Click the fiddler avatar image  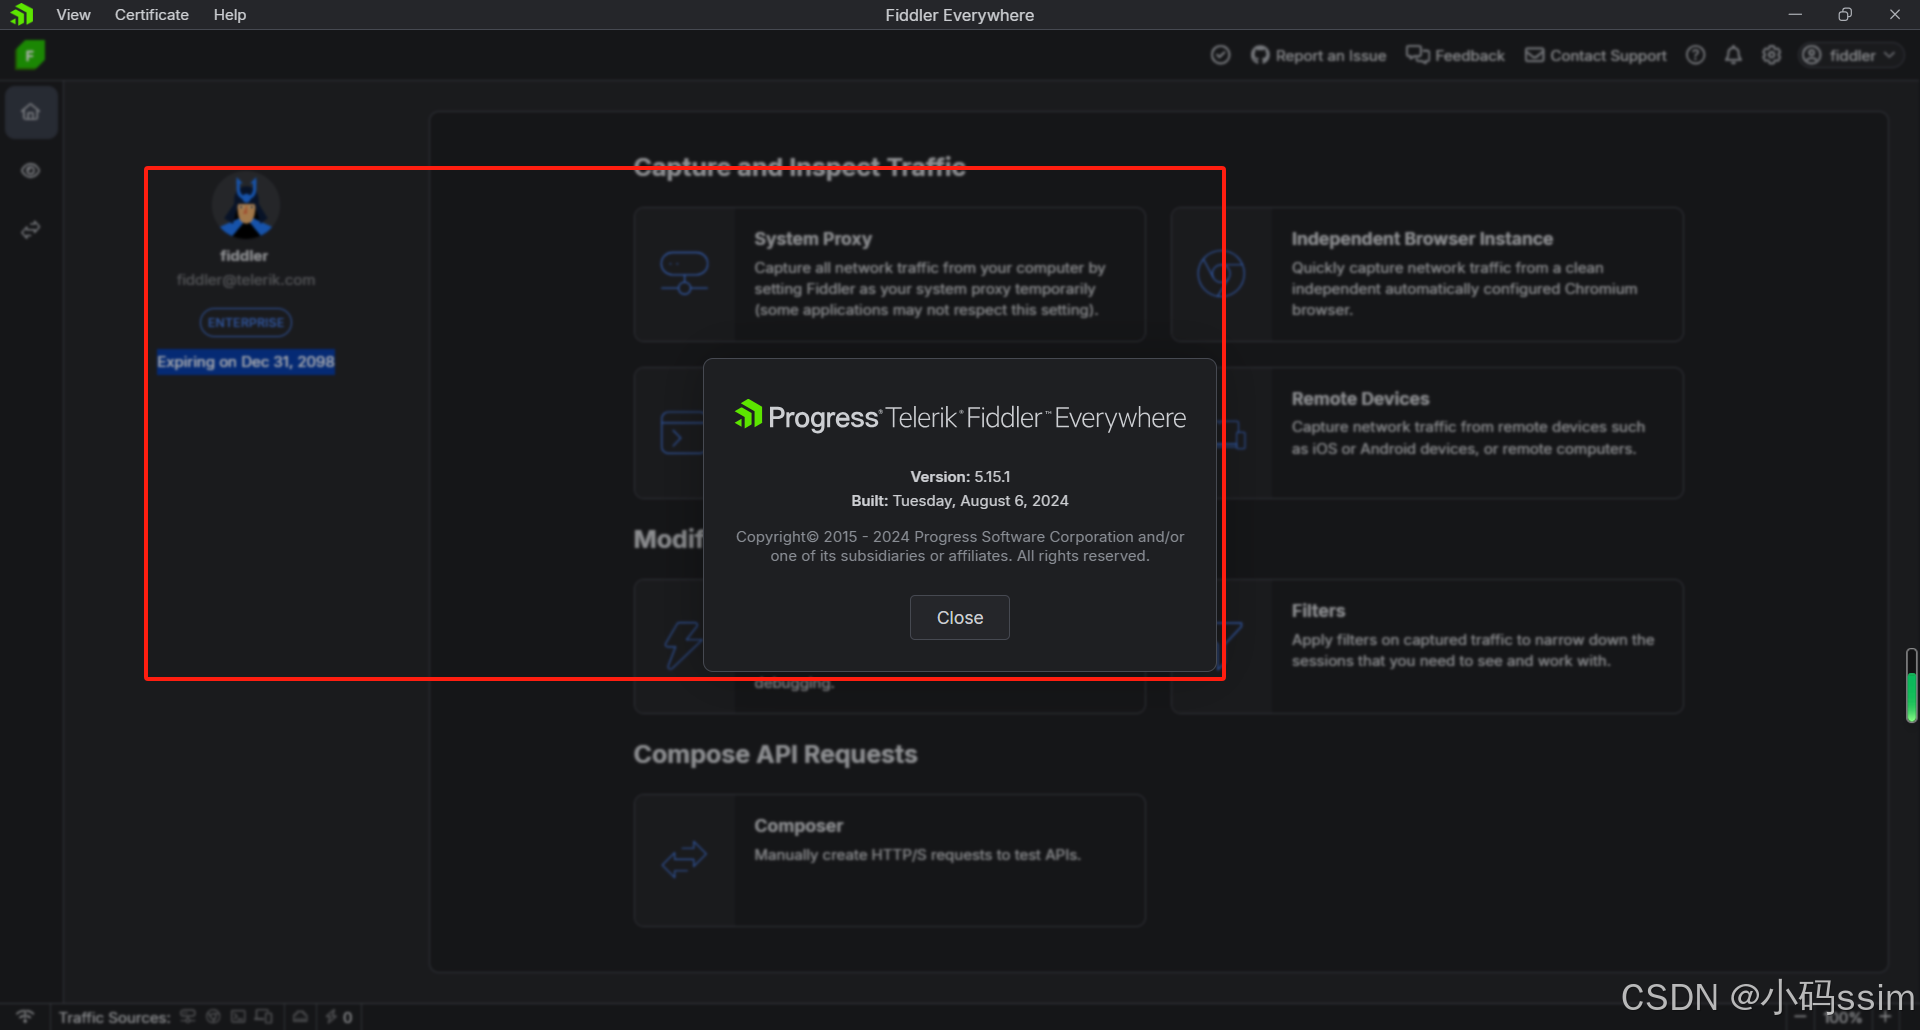click(x=245, y=207)
